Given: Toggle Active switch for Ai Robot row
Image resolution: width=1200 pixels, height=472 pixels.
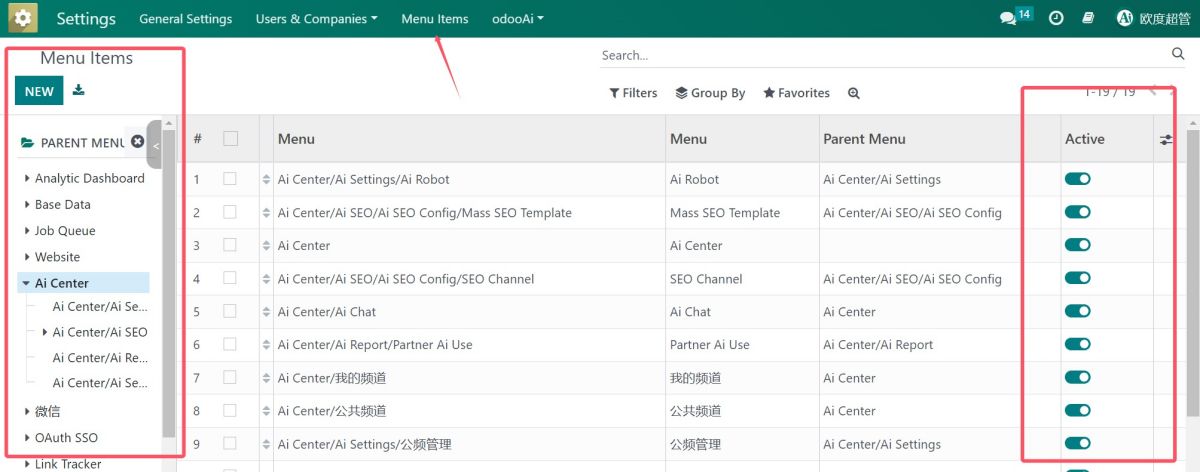Looking at the screenshot, I should (1077, 179).
